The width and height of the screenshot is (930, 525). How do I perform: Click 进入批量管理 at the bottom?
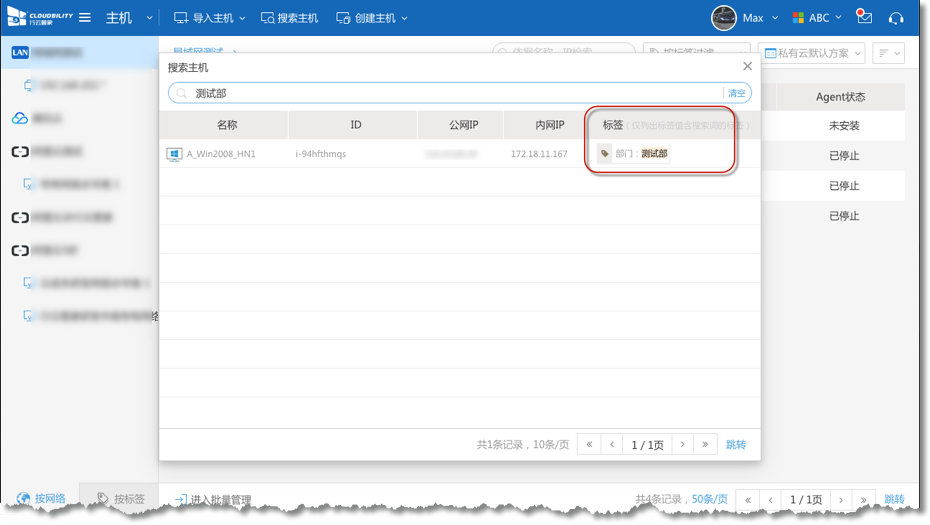pos(213,500)
